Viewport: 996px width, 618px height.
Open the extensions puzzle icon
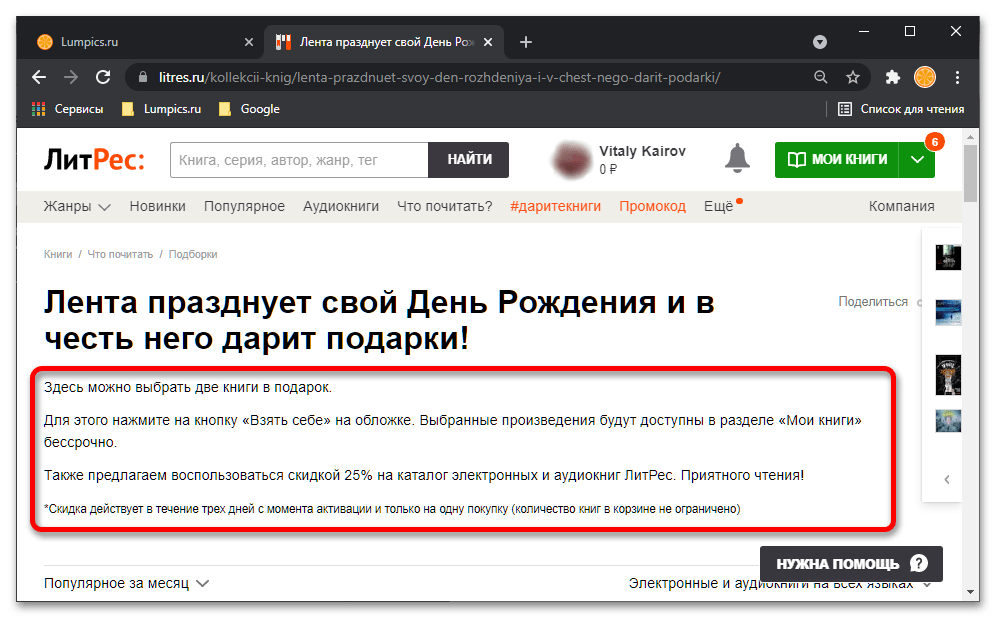[892, 77]
